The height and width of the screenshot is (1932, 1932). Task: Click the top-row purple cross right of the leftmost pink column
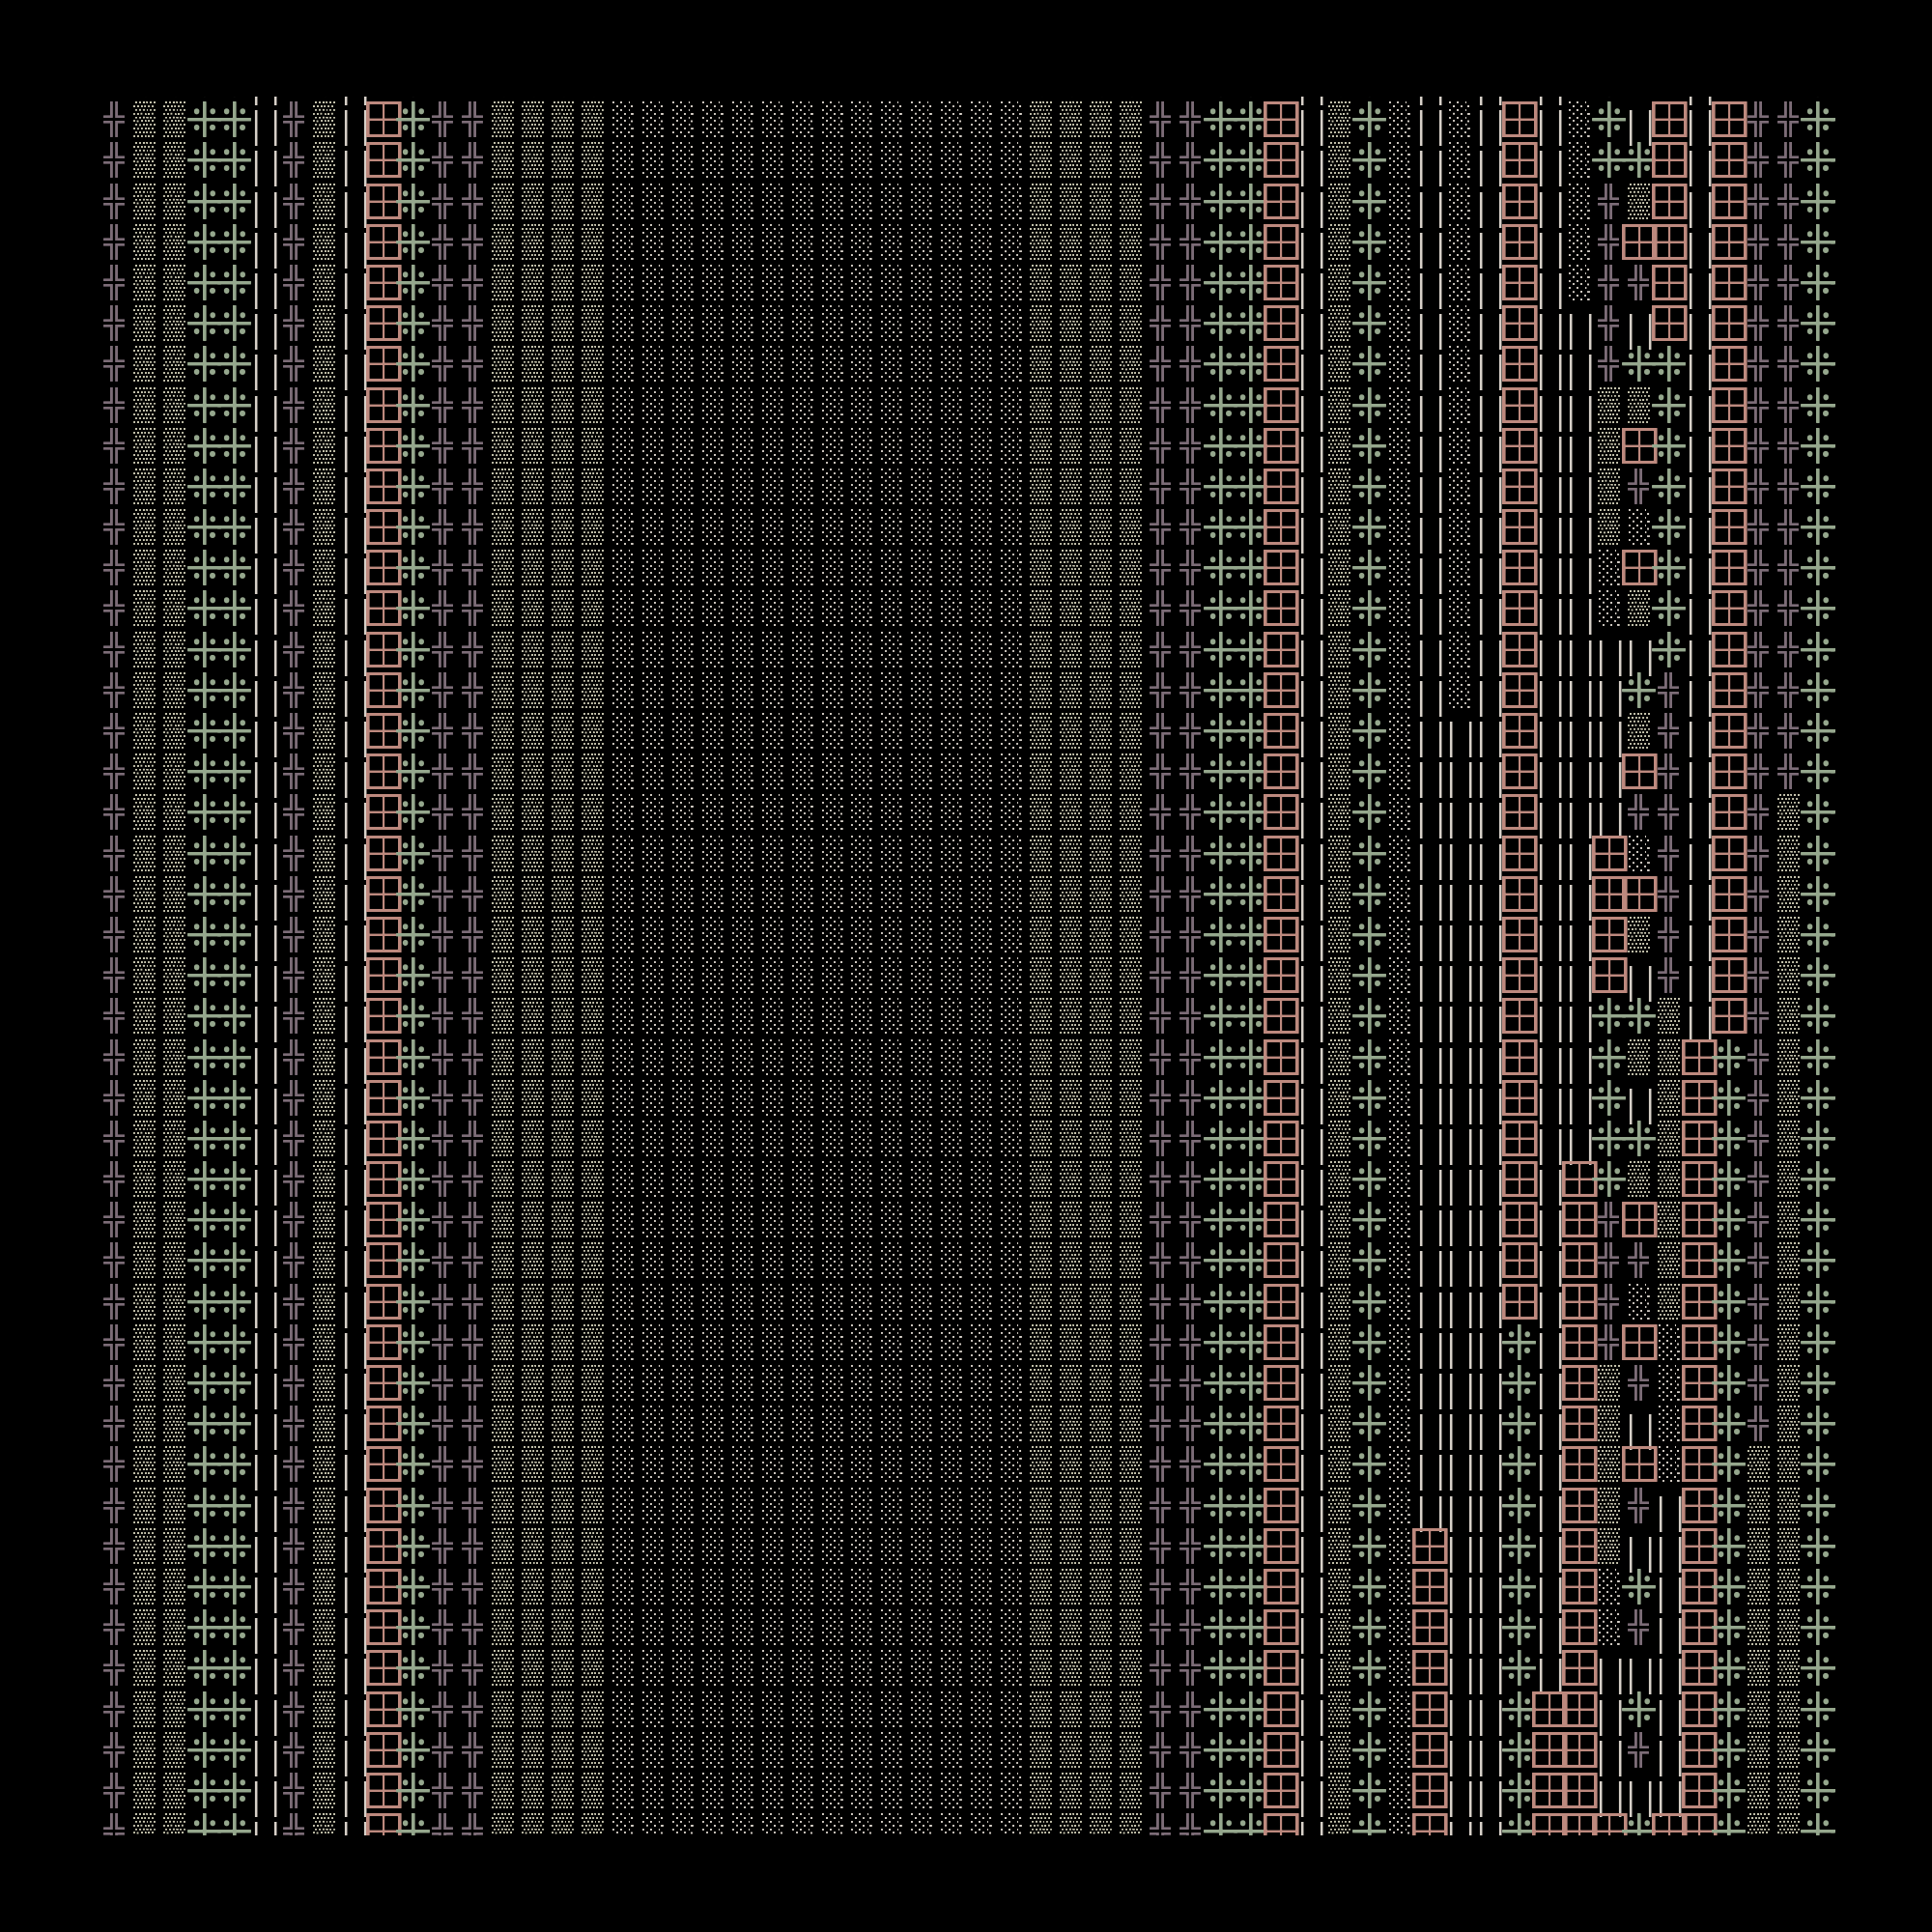point(443,119)
